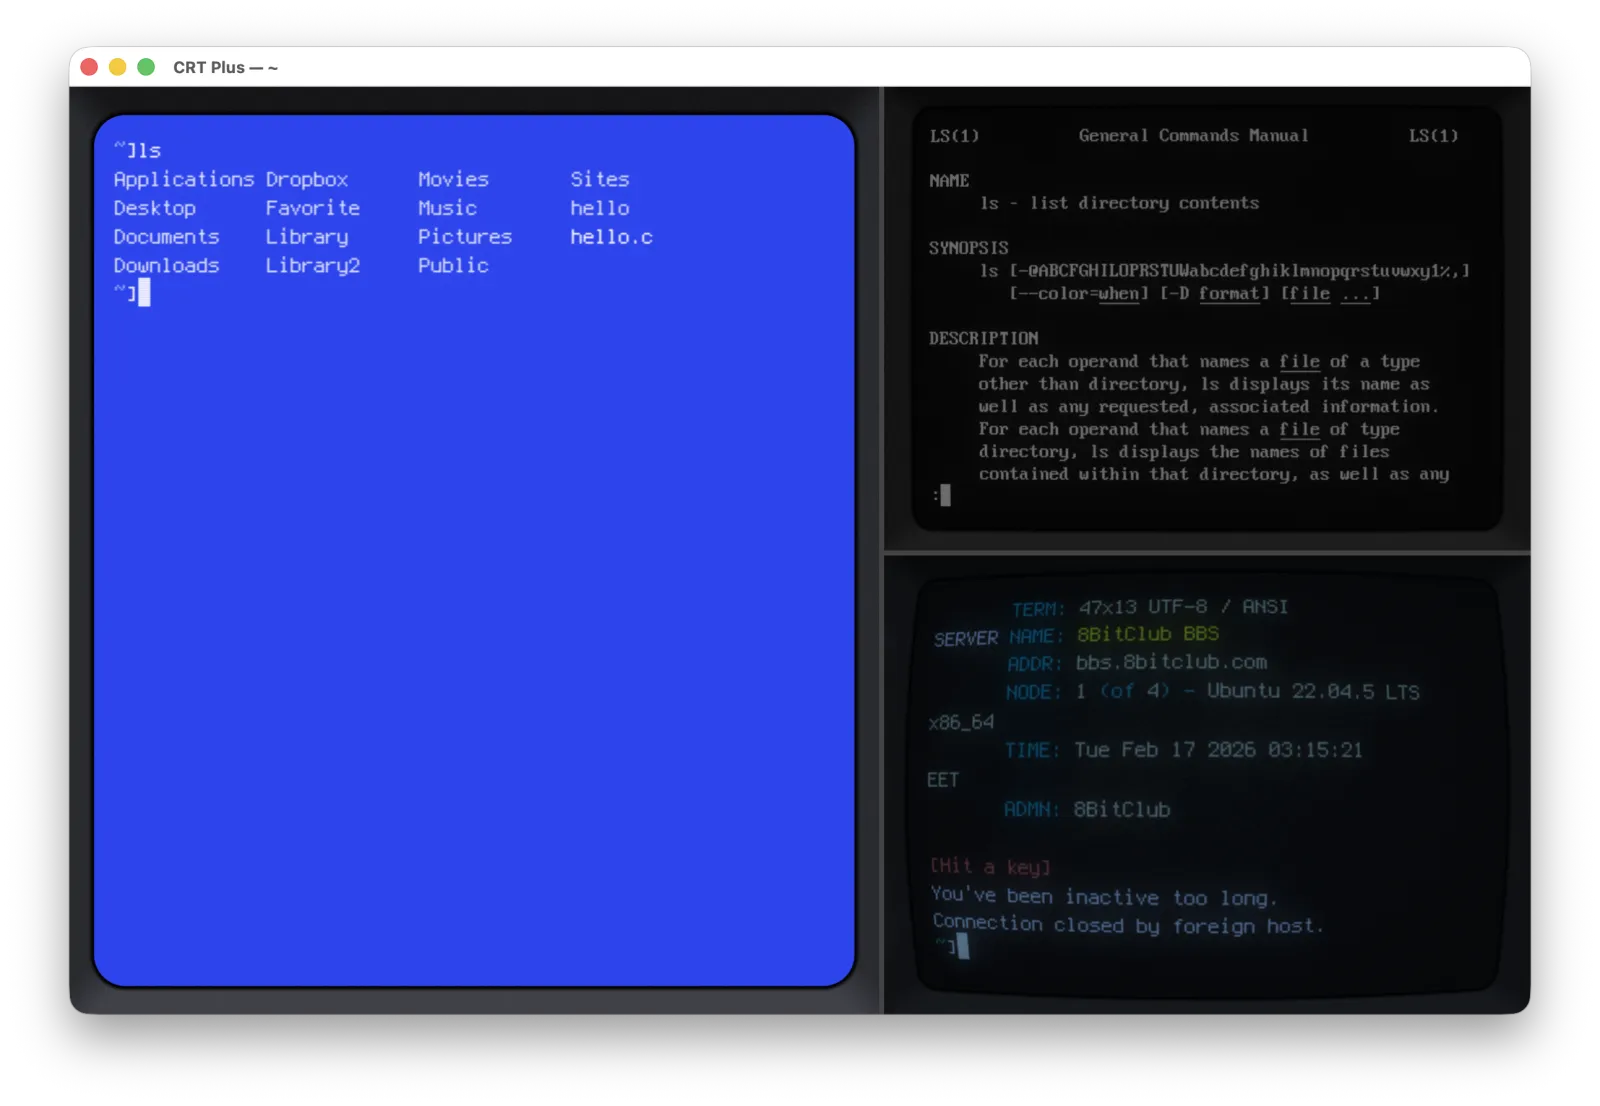Select "Applications" in the ls output
1600x1106 pixels.
[x=183, y=180]
